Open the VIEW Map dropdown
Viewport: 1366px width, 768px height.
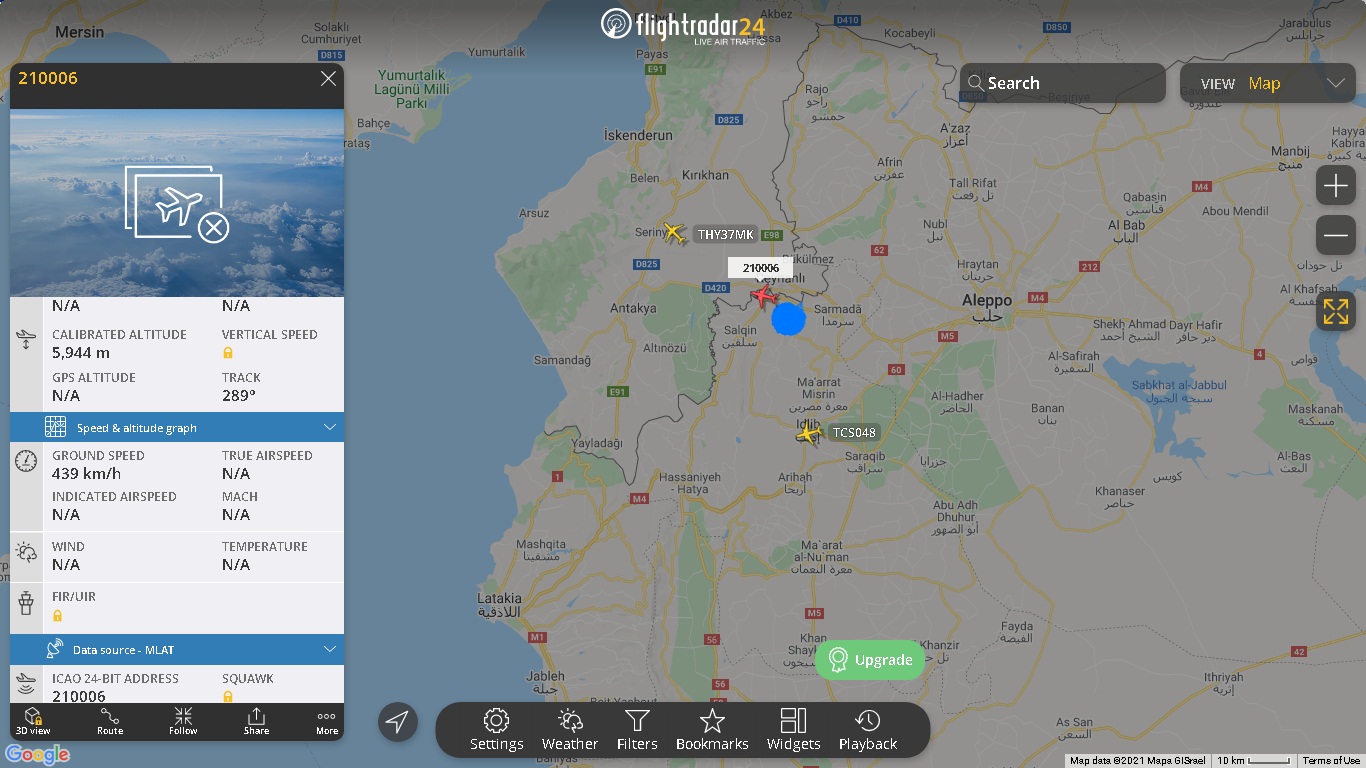tap(1268, 83)
